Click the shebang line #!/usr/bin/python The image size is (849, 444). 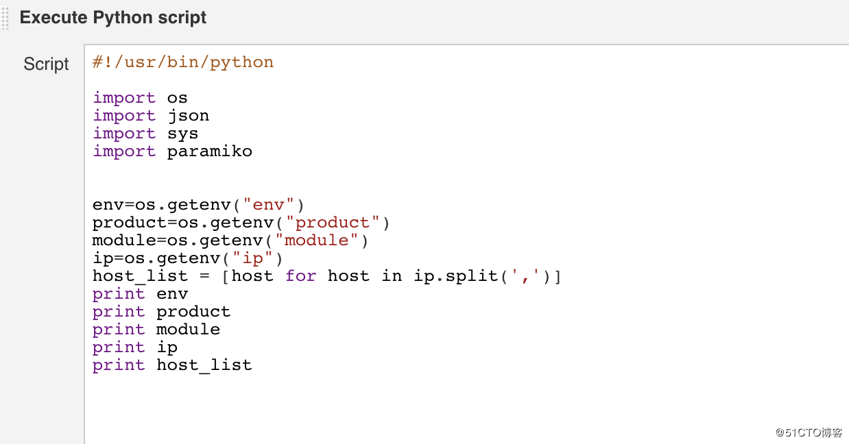(x=183, y=62)
